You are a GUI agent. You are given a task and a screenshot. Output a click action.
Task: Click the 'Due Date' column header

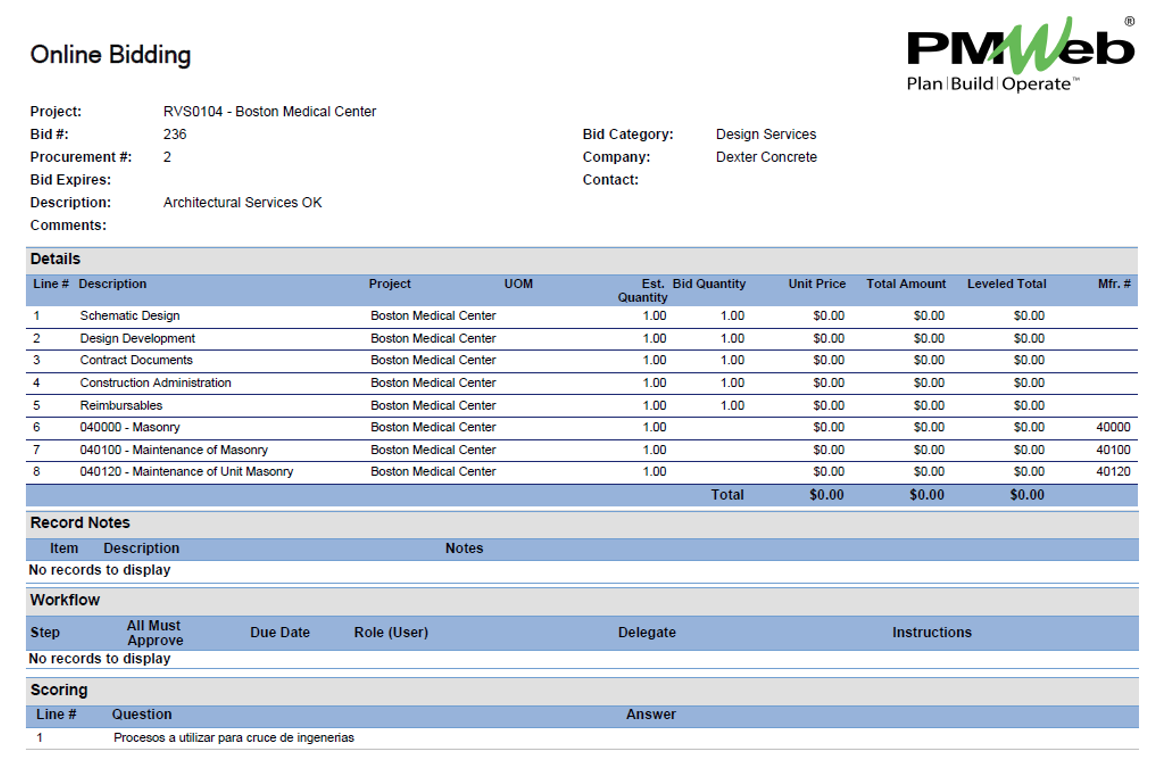click(279, 633)
